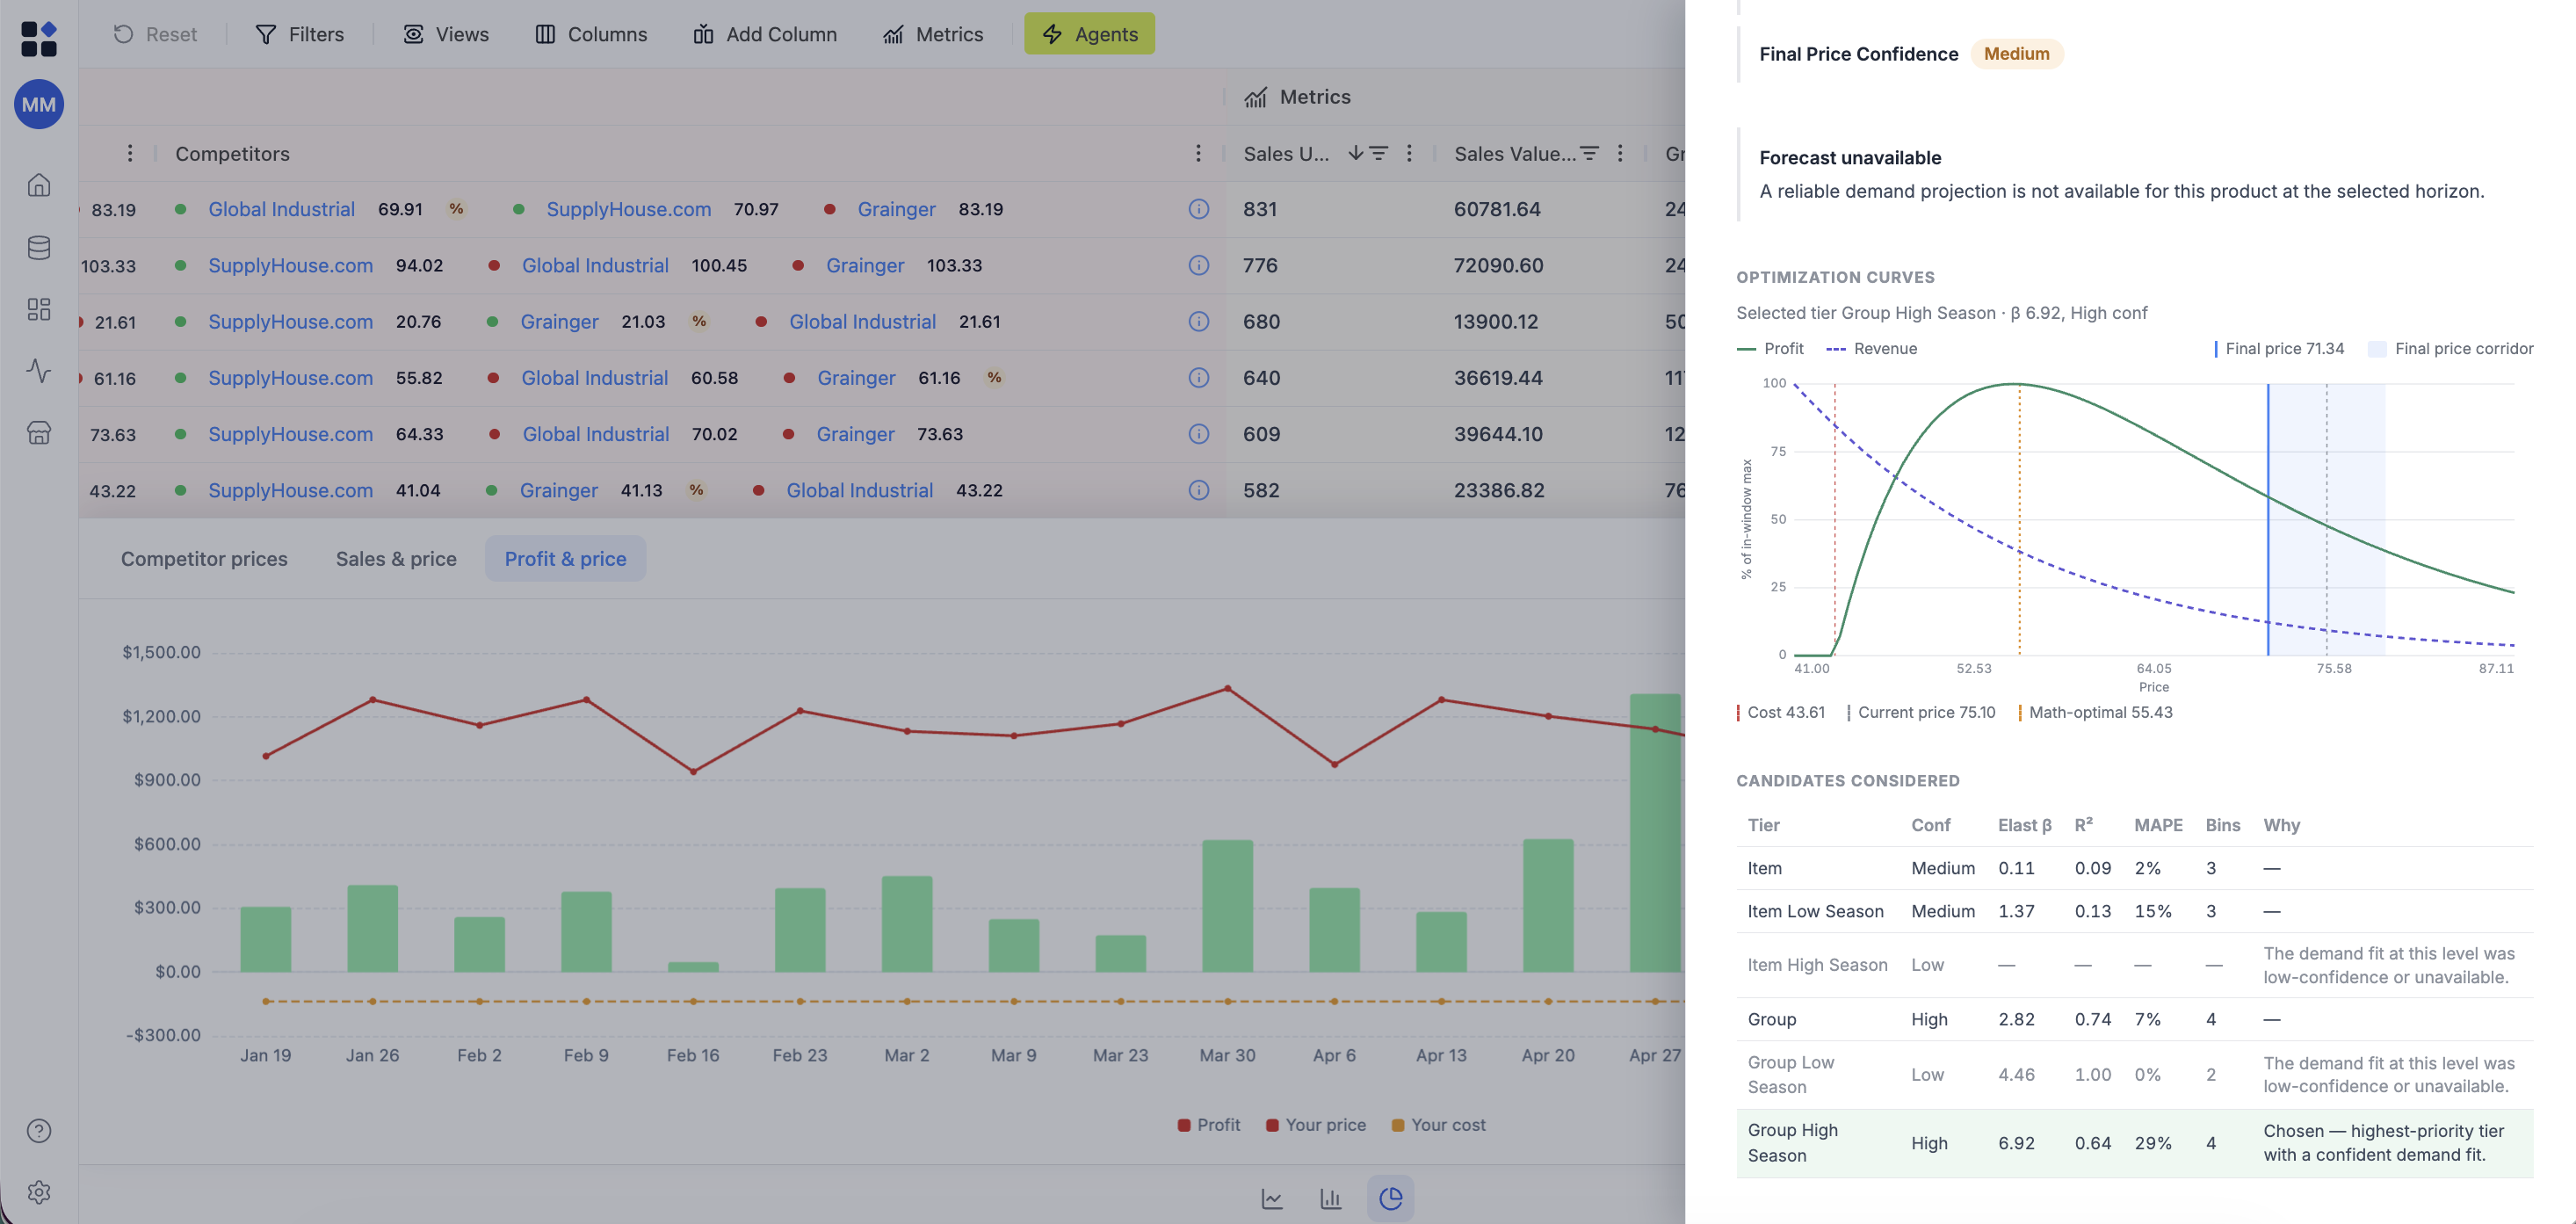Toggle the Profit legend item in bar chart
The width and height of the screenshot is (2576, 1224).
(1209, 1125)
